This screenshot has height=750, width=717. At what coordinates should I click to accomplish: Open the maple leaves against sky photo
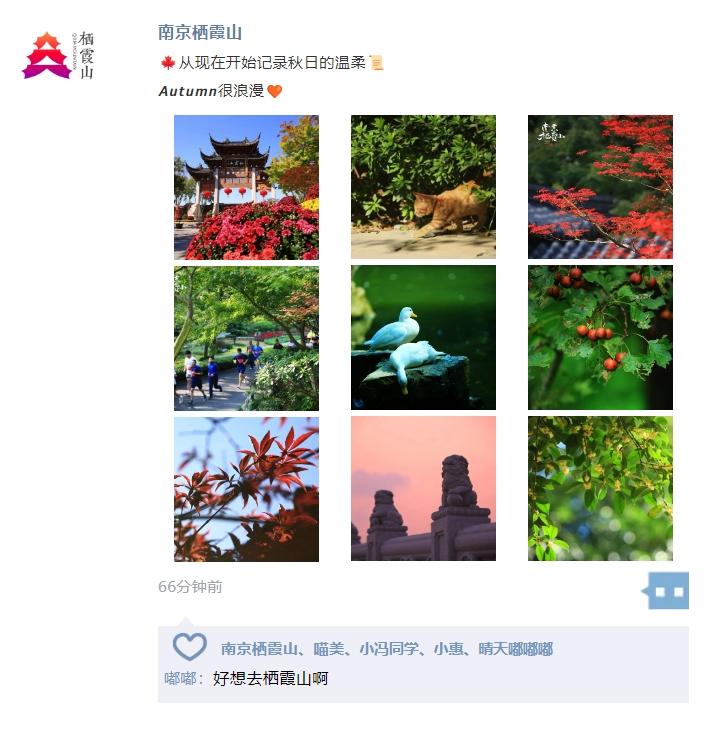(x=246, y=489)
